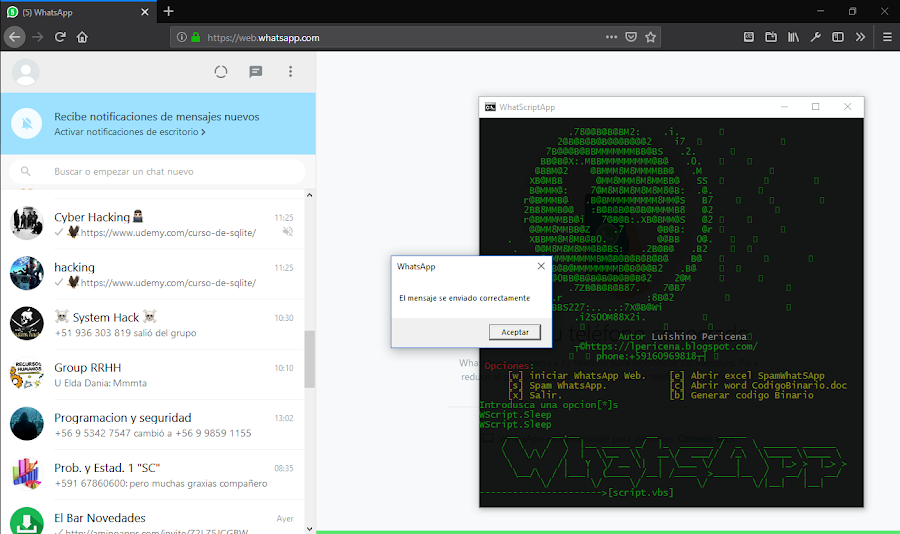Click the green padlock security icon
The height and width of the screenshot is (534, 900).
[x=196, y=37]
